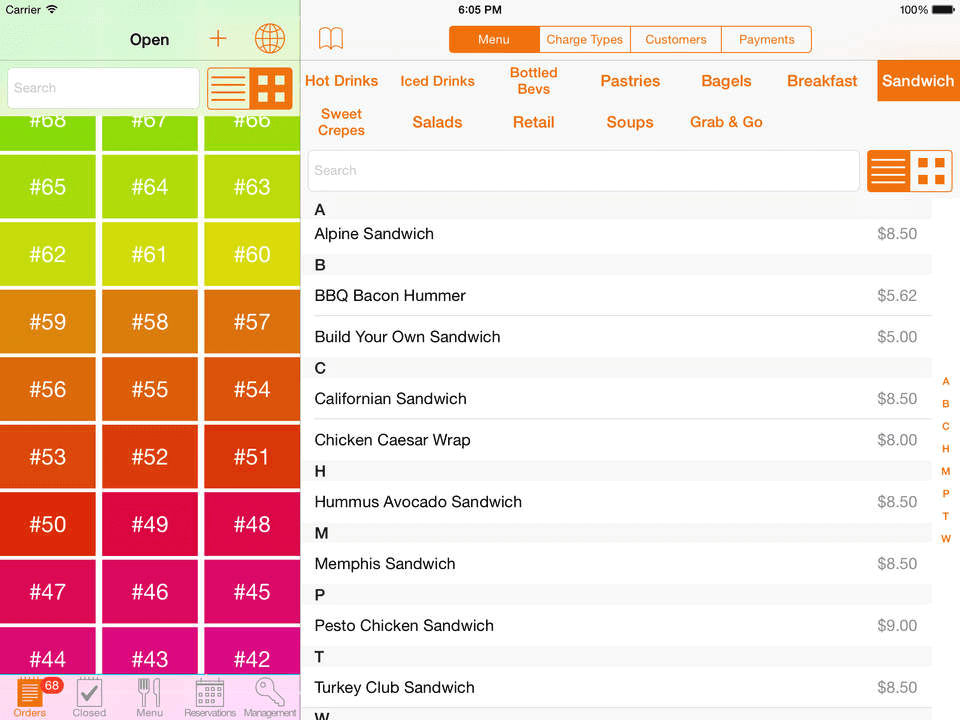The width and height of the screenshot is (960, 720).
Task: Select the Payments tab
Action: pos(767,39)
